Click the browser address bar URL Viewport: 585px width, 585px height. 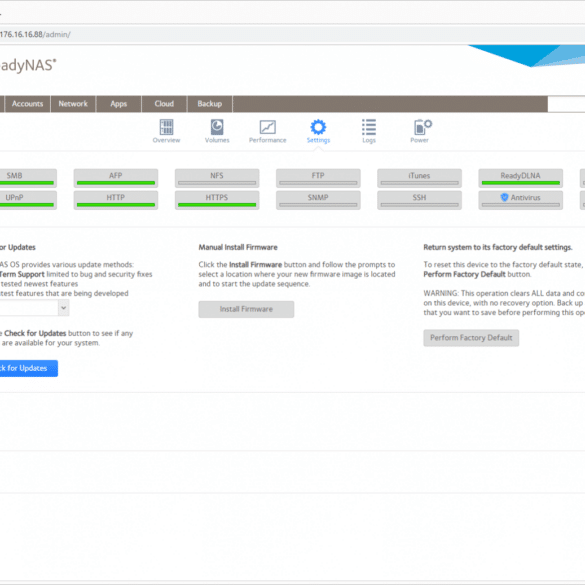35,34
